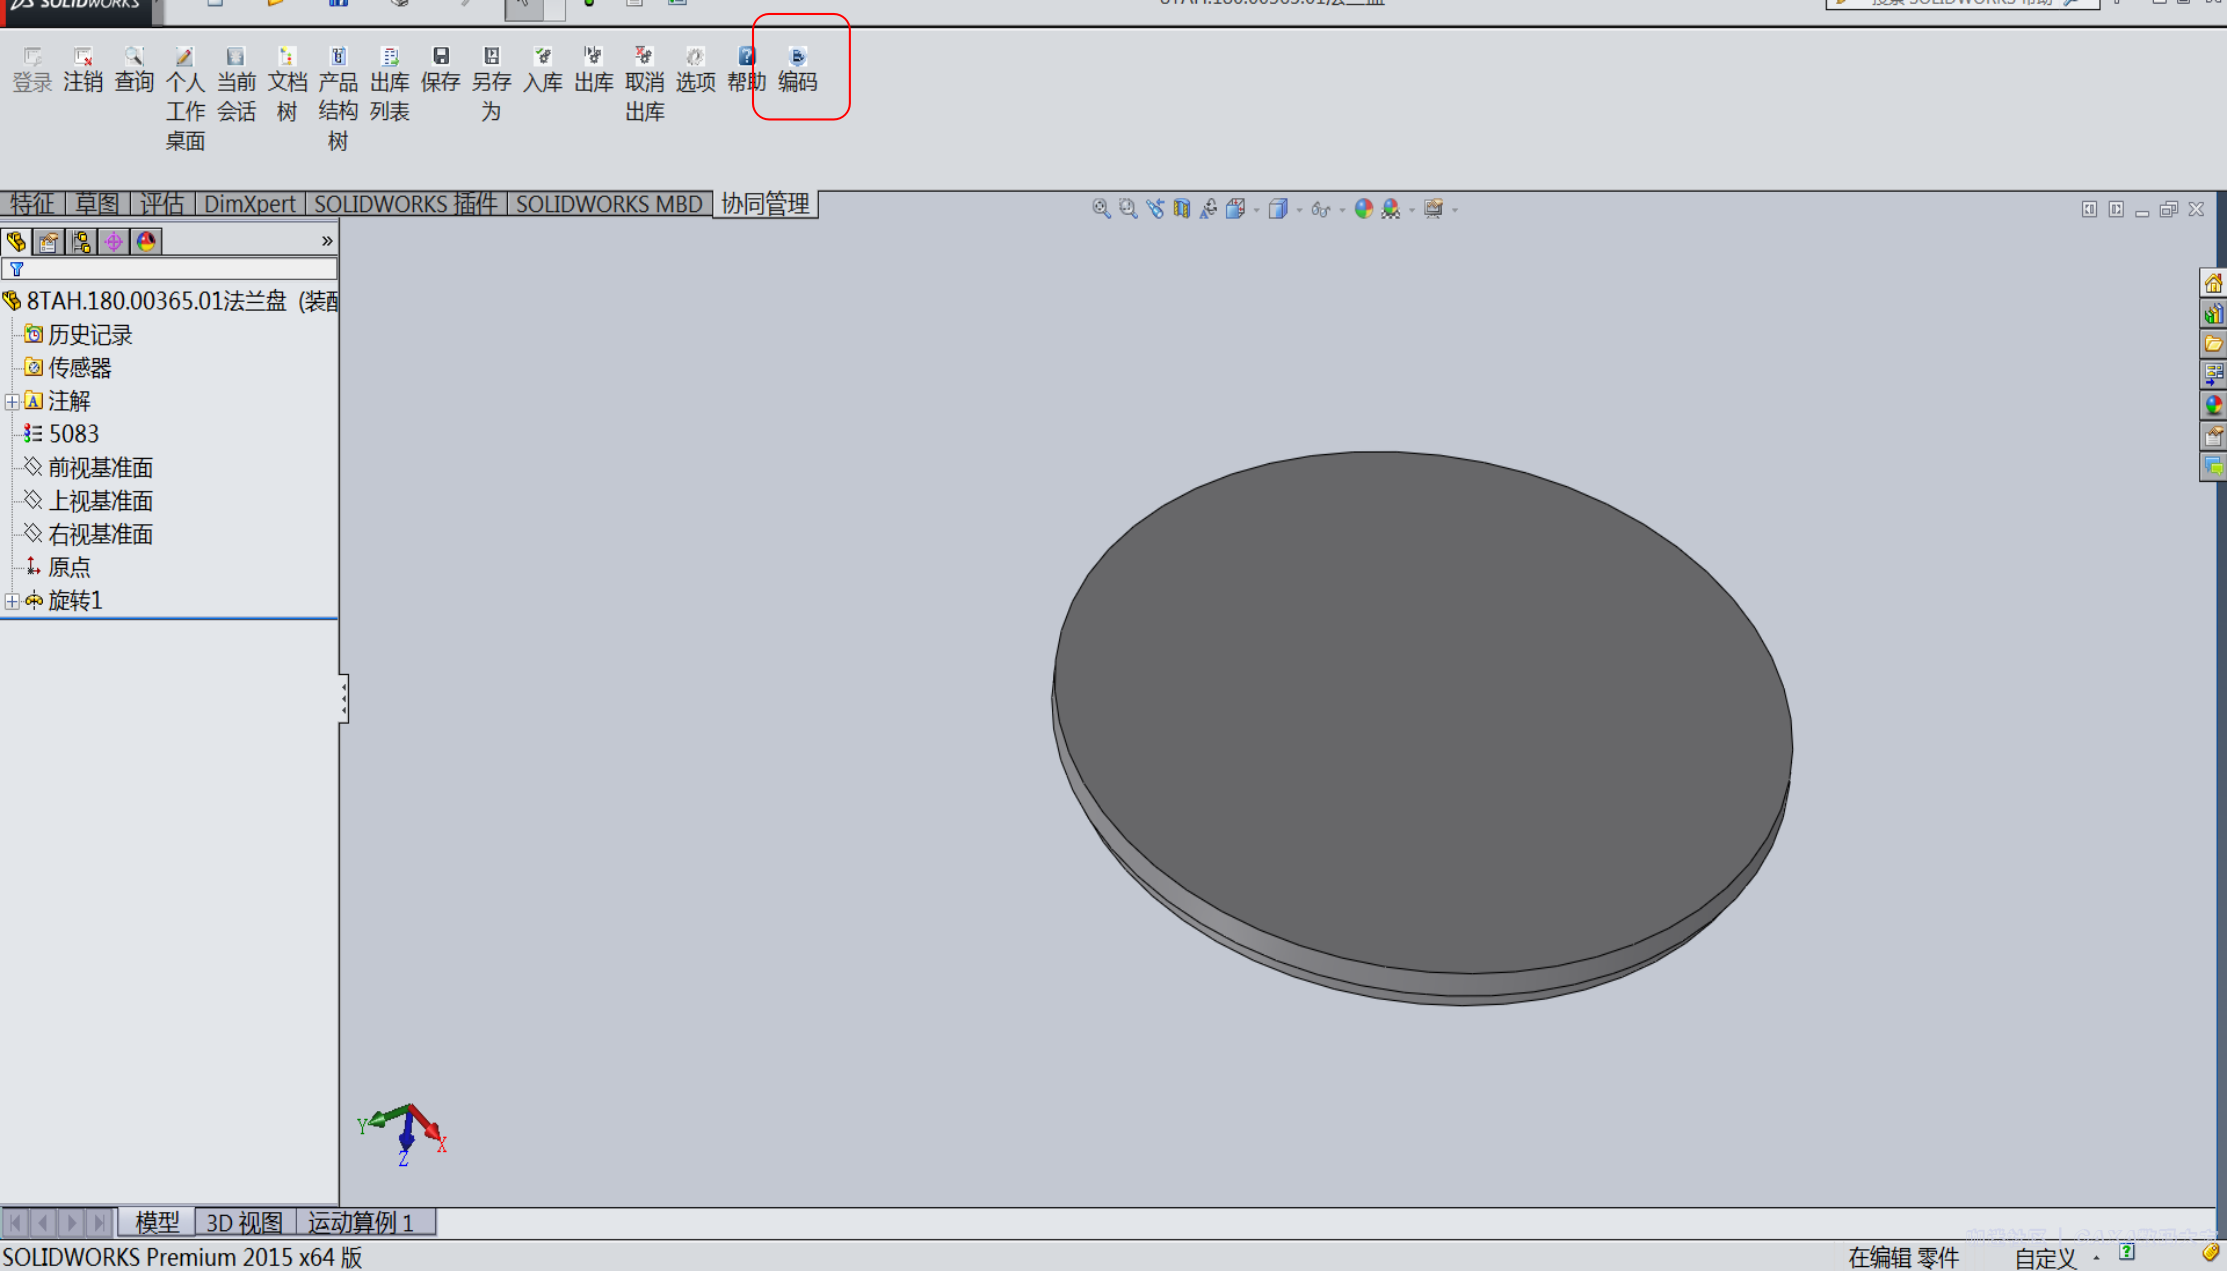Click the Apply Scene icon
The height and width of the screenshot is (1271, 2228).
click(1390, 208)
